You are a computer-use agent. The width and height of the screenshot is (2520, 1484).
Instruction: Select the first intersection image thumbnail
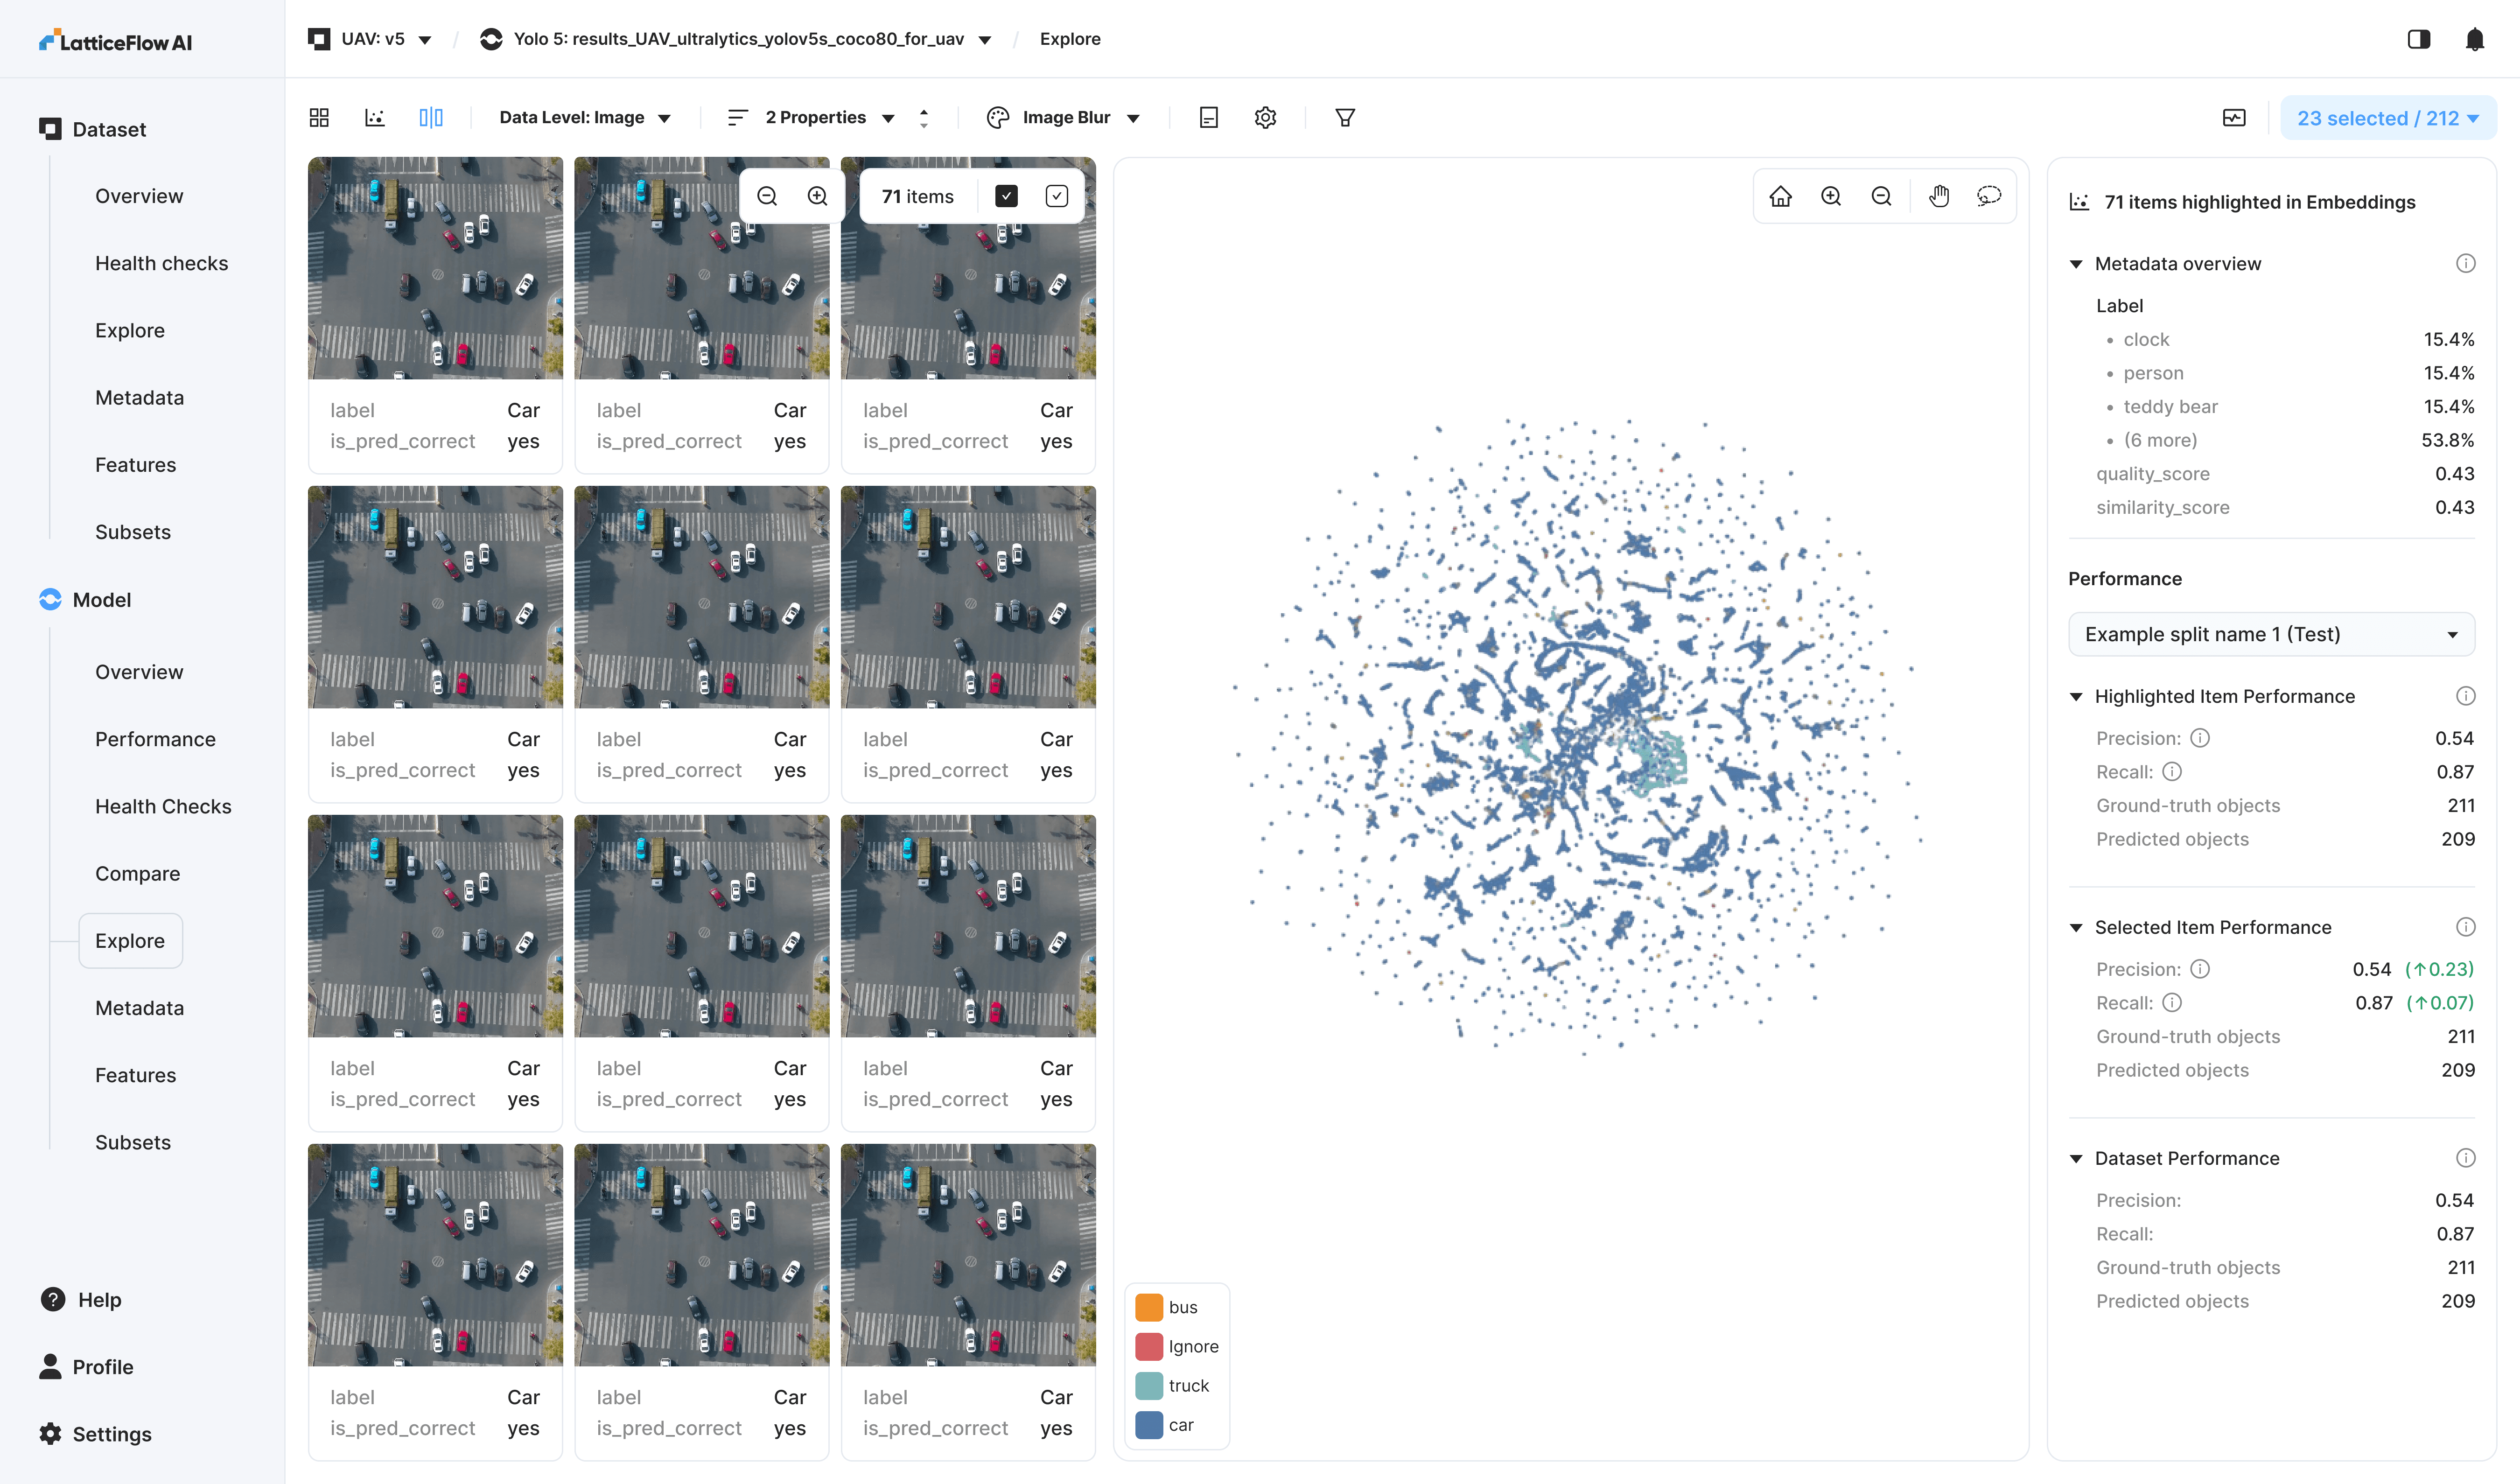(x=435, y=268)
